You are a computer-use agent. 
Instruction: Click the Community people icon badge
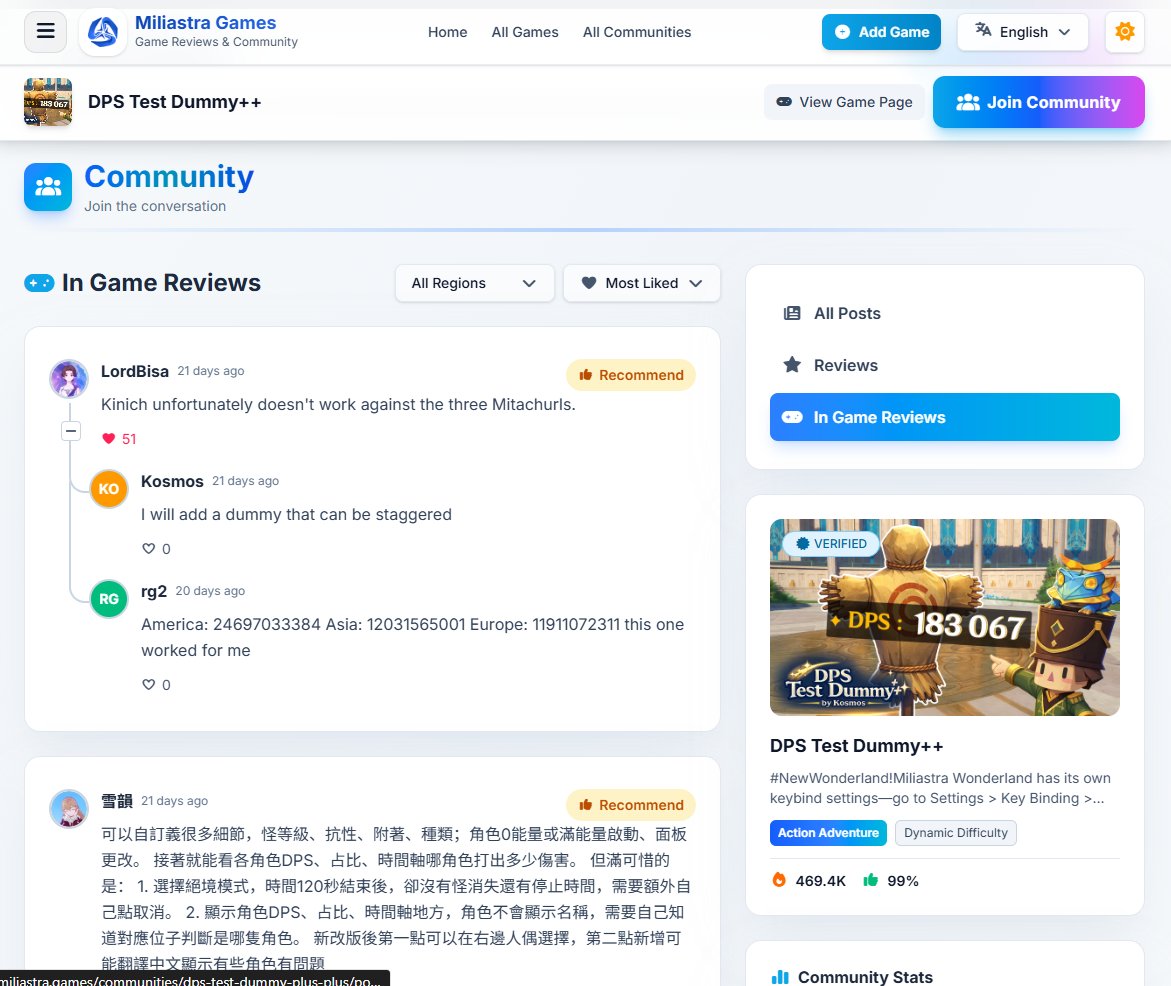pyautogui.click(x=48, y=187)
